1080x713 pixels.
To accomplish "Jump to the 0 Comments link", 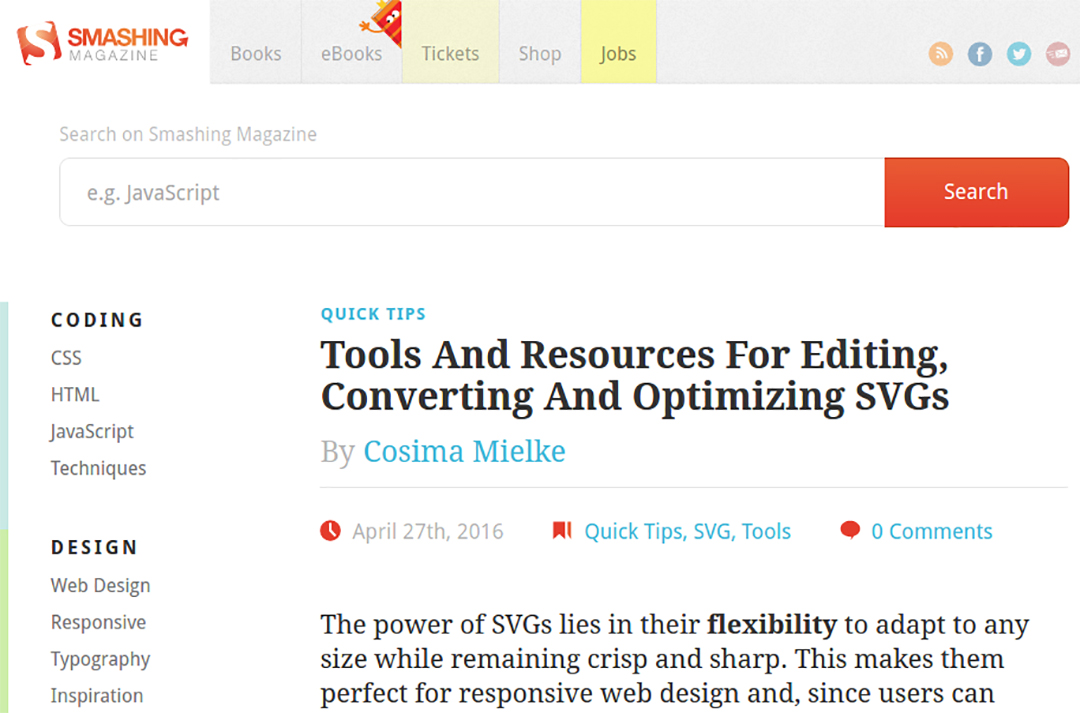I will (x=932, y=532).
